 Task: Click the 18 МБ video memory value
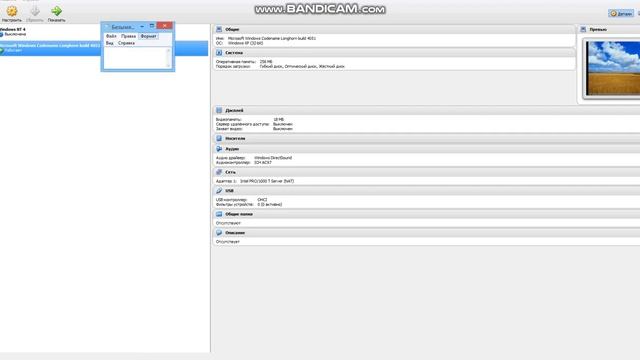coord(278,120)
